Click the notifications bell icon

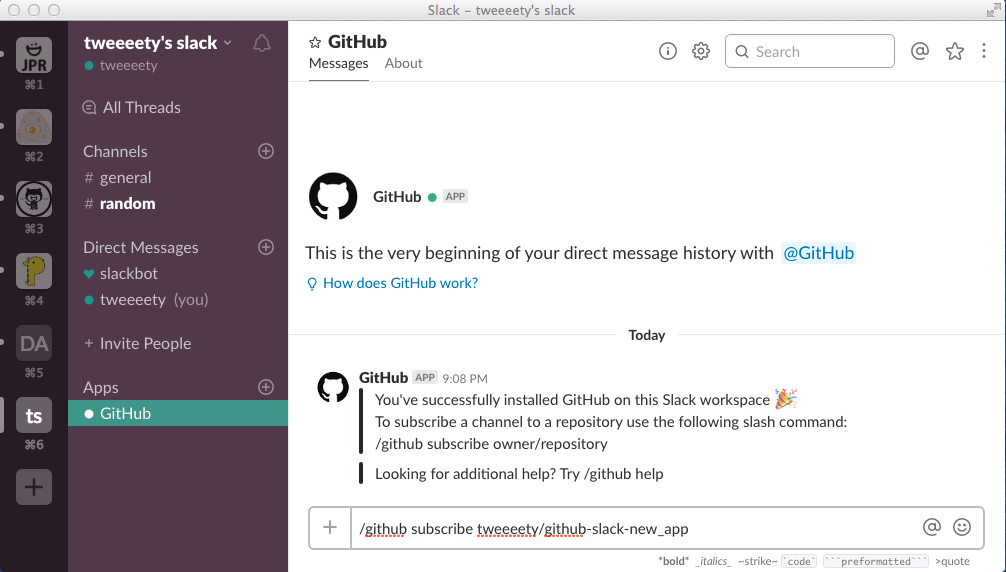[262, 43]
